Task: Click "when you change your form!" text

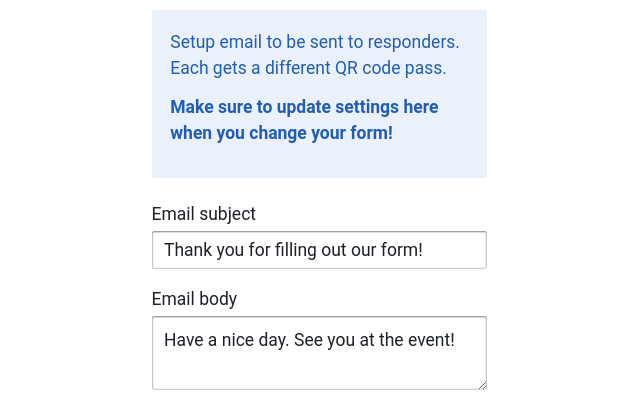Action: tap(281, 133)
